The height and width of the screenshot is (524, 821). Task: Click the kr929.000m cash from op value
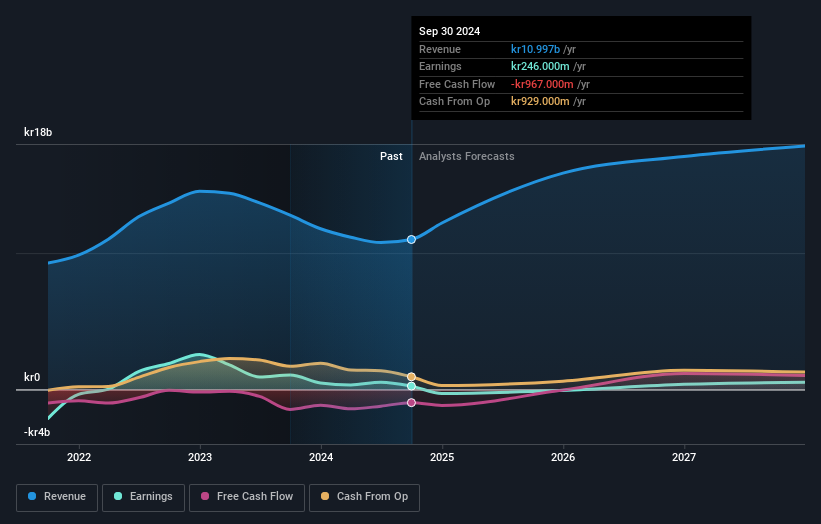click(540, 102)
